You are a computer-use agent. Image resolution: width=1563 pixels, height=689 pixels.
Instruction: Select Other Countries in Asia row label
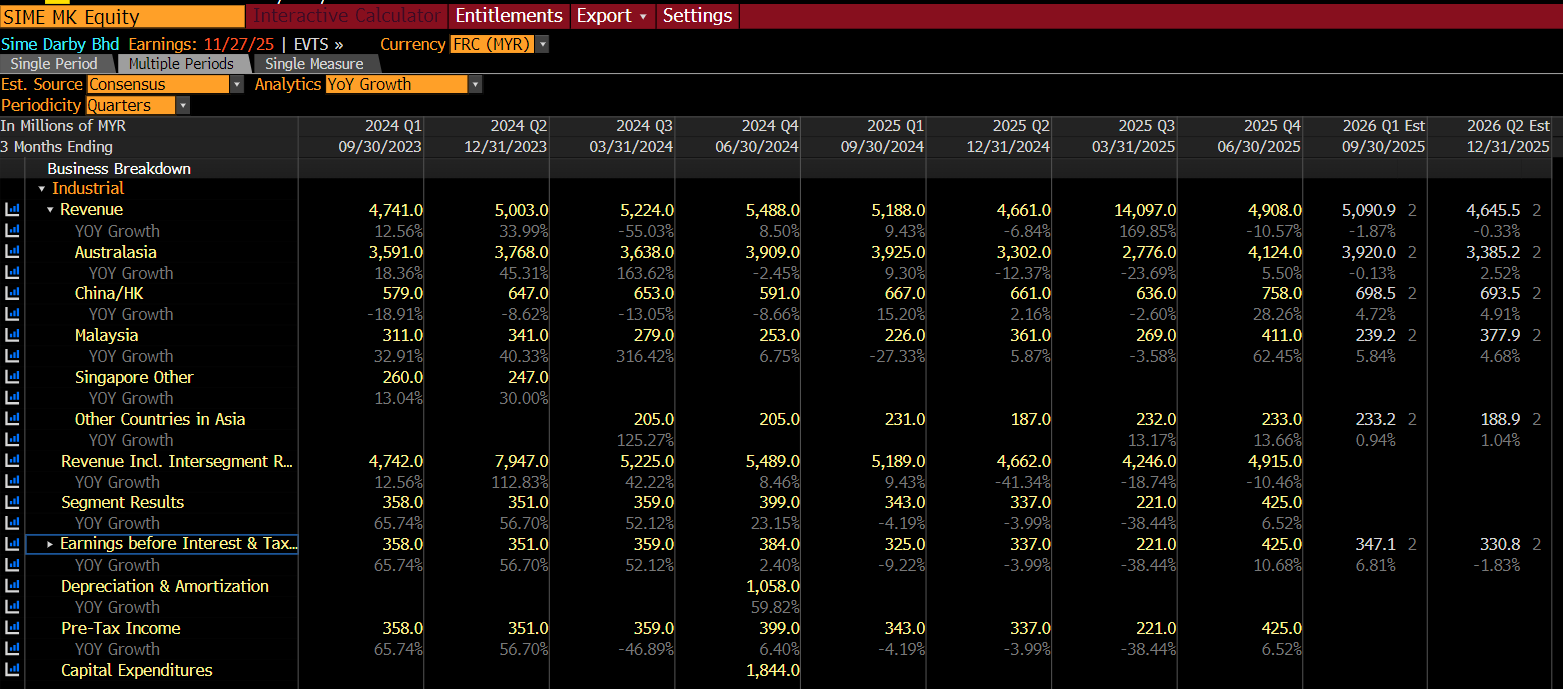[x=160, y=419]
